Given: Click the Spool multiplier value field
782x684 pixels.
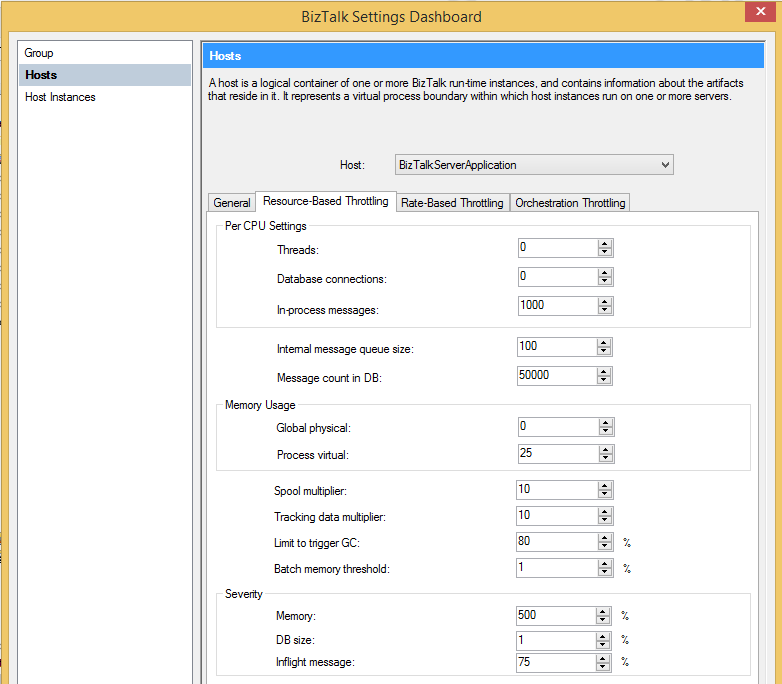Looking at the screenshot, I should pos(557,489).
